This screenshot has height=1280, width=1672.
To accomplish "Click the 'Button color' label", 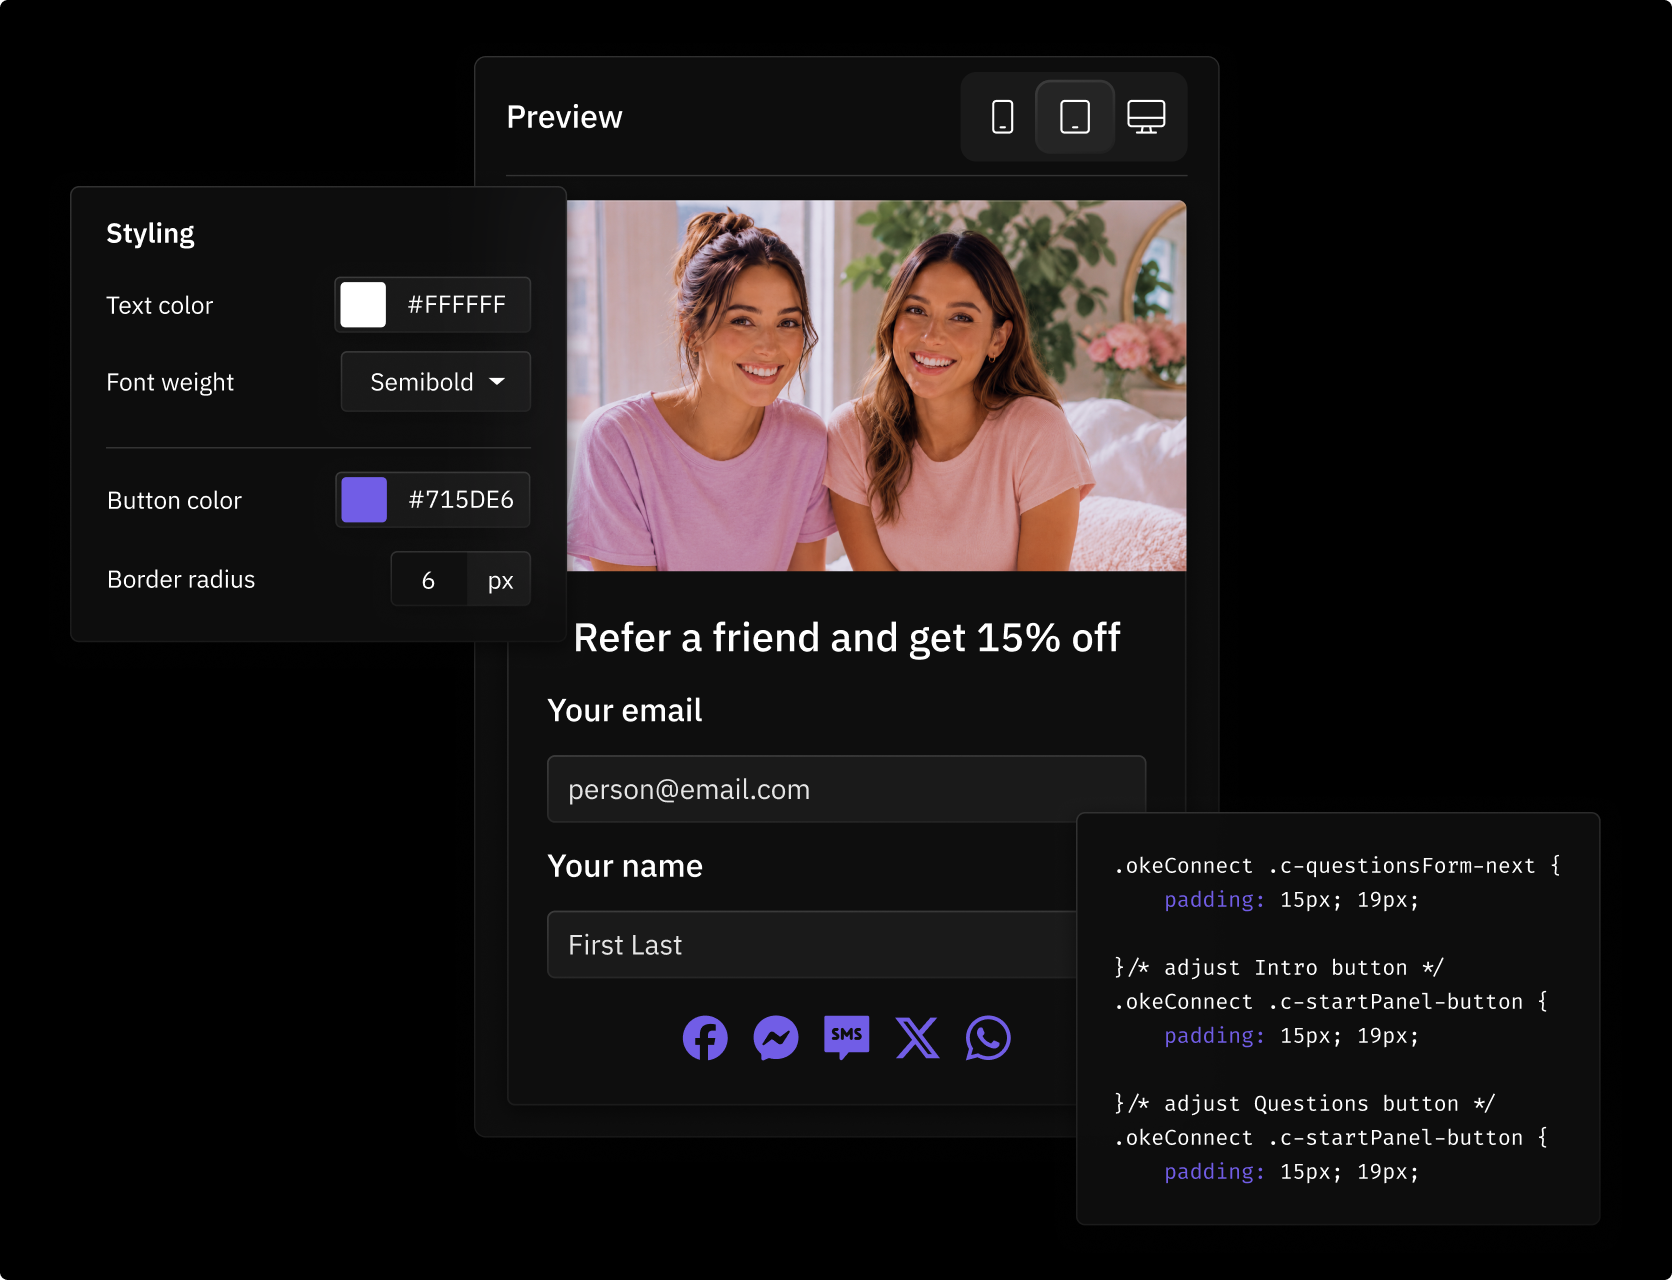I will pos(174,501).
